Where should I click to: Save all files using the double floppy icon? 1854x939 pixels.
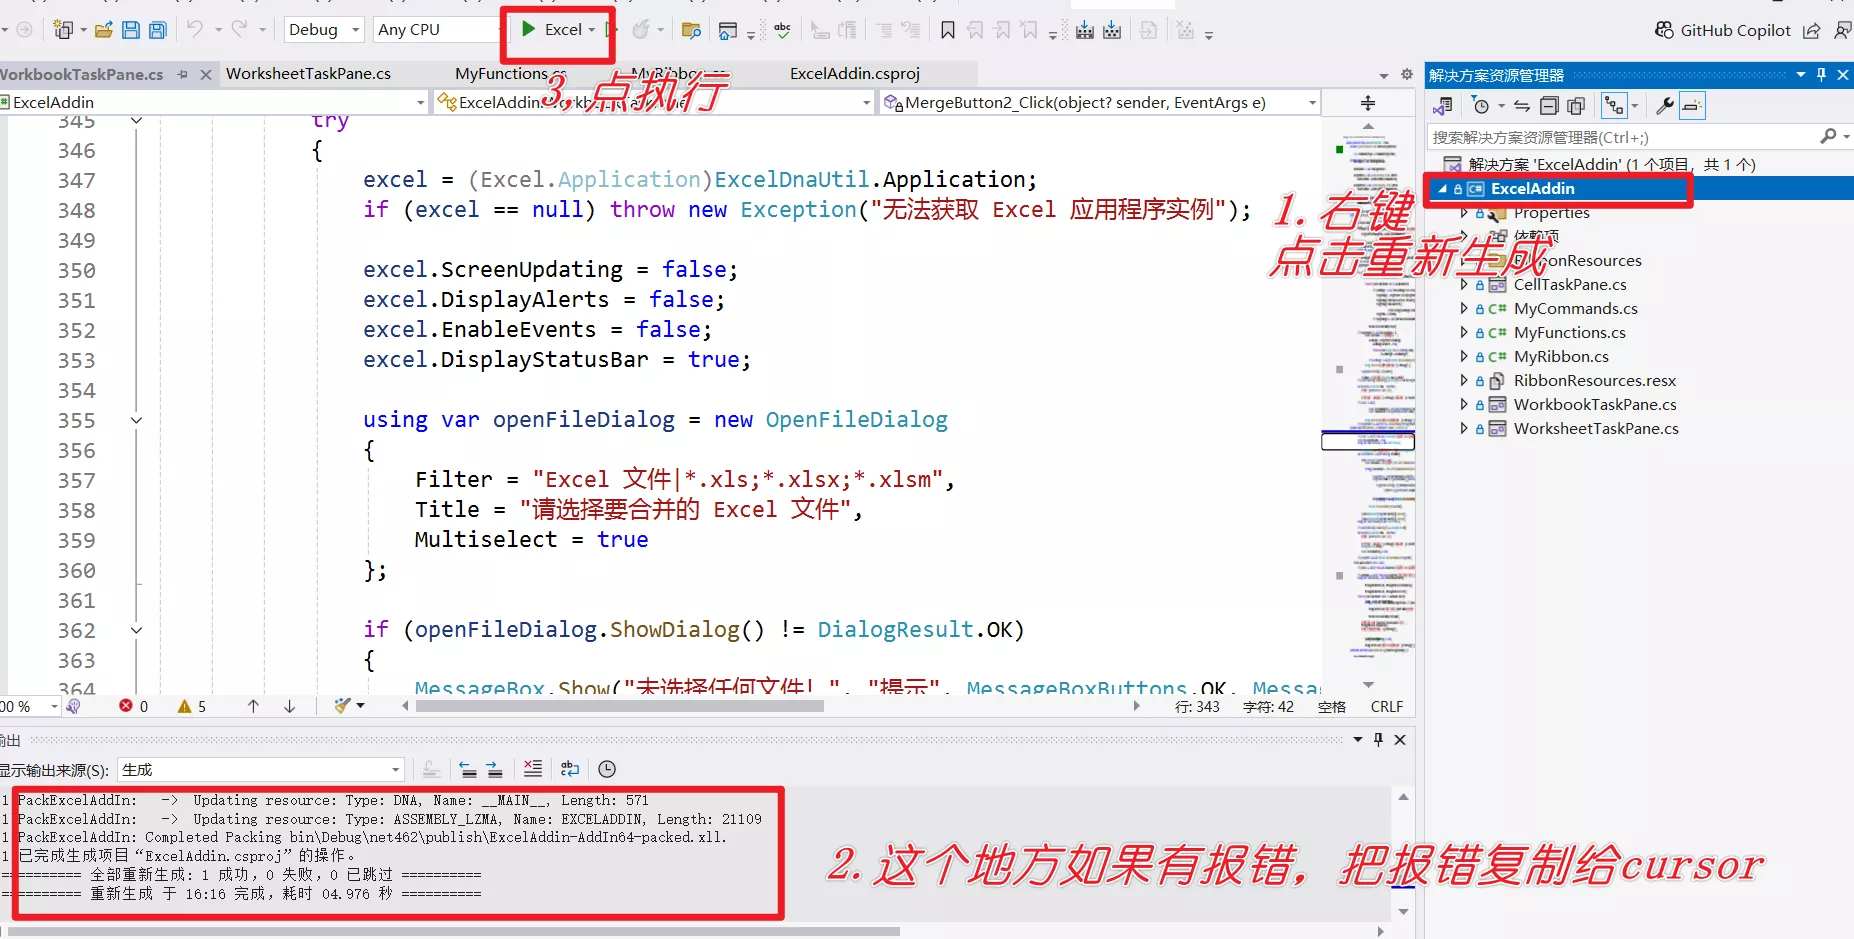click(158, 30)
